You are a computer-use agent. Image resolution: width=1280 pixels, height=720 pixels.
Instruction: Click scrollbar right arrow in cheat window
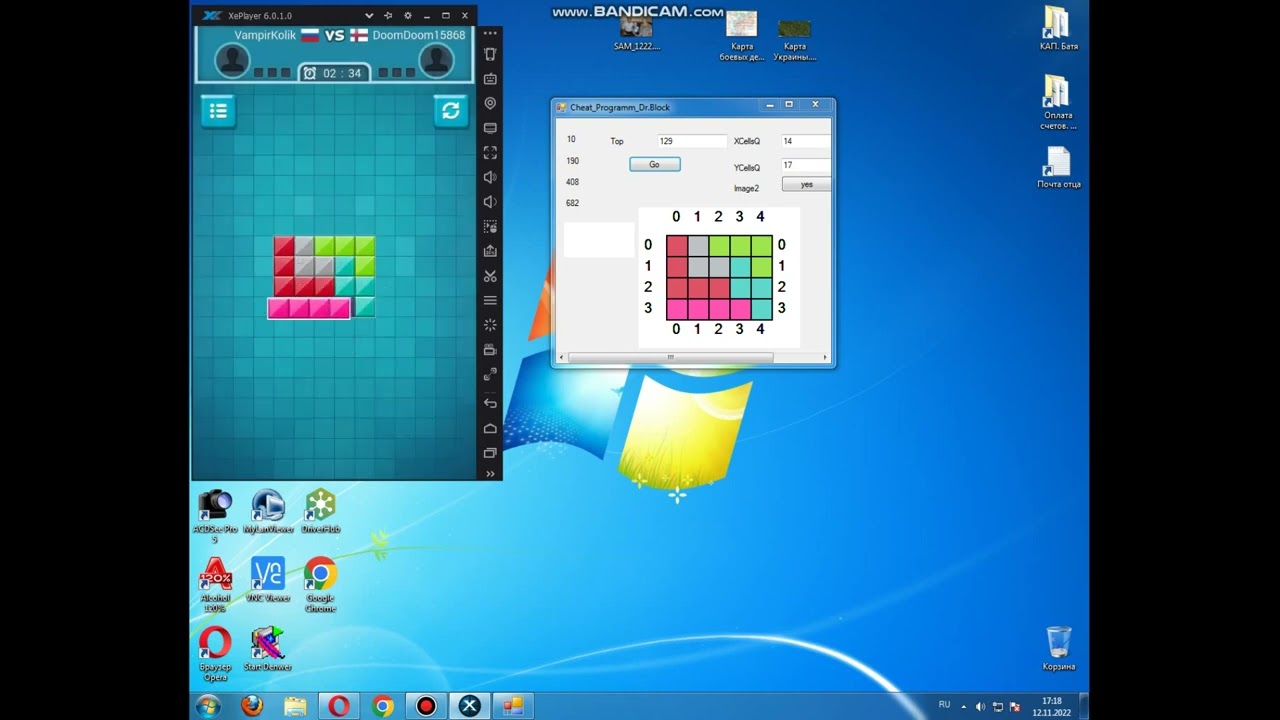click(825, 357)
